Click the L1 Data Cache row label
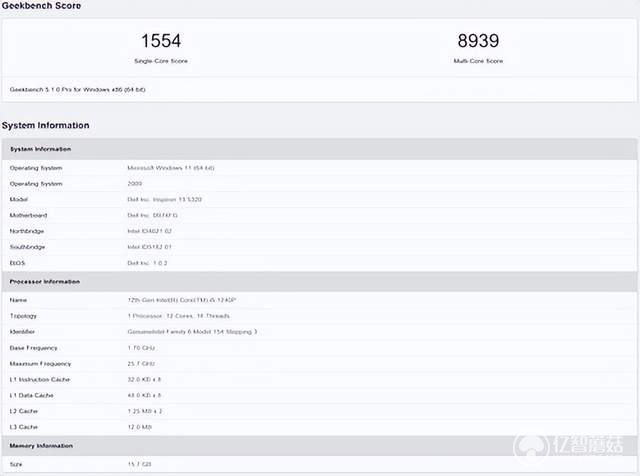The image size is (640, 476). tap(31, 396)
